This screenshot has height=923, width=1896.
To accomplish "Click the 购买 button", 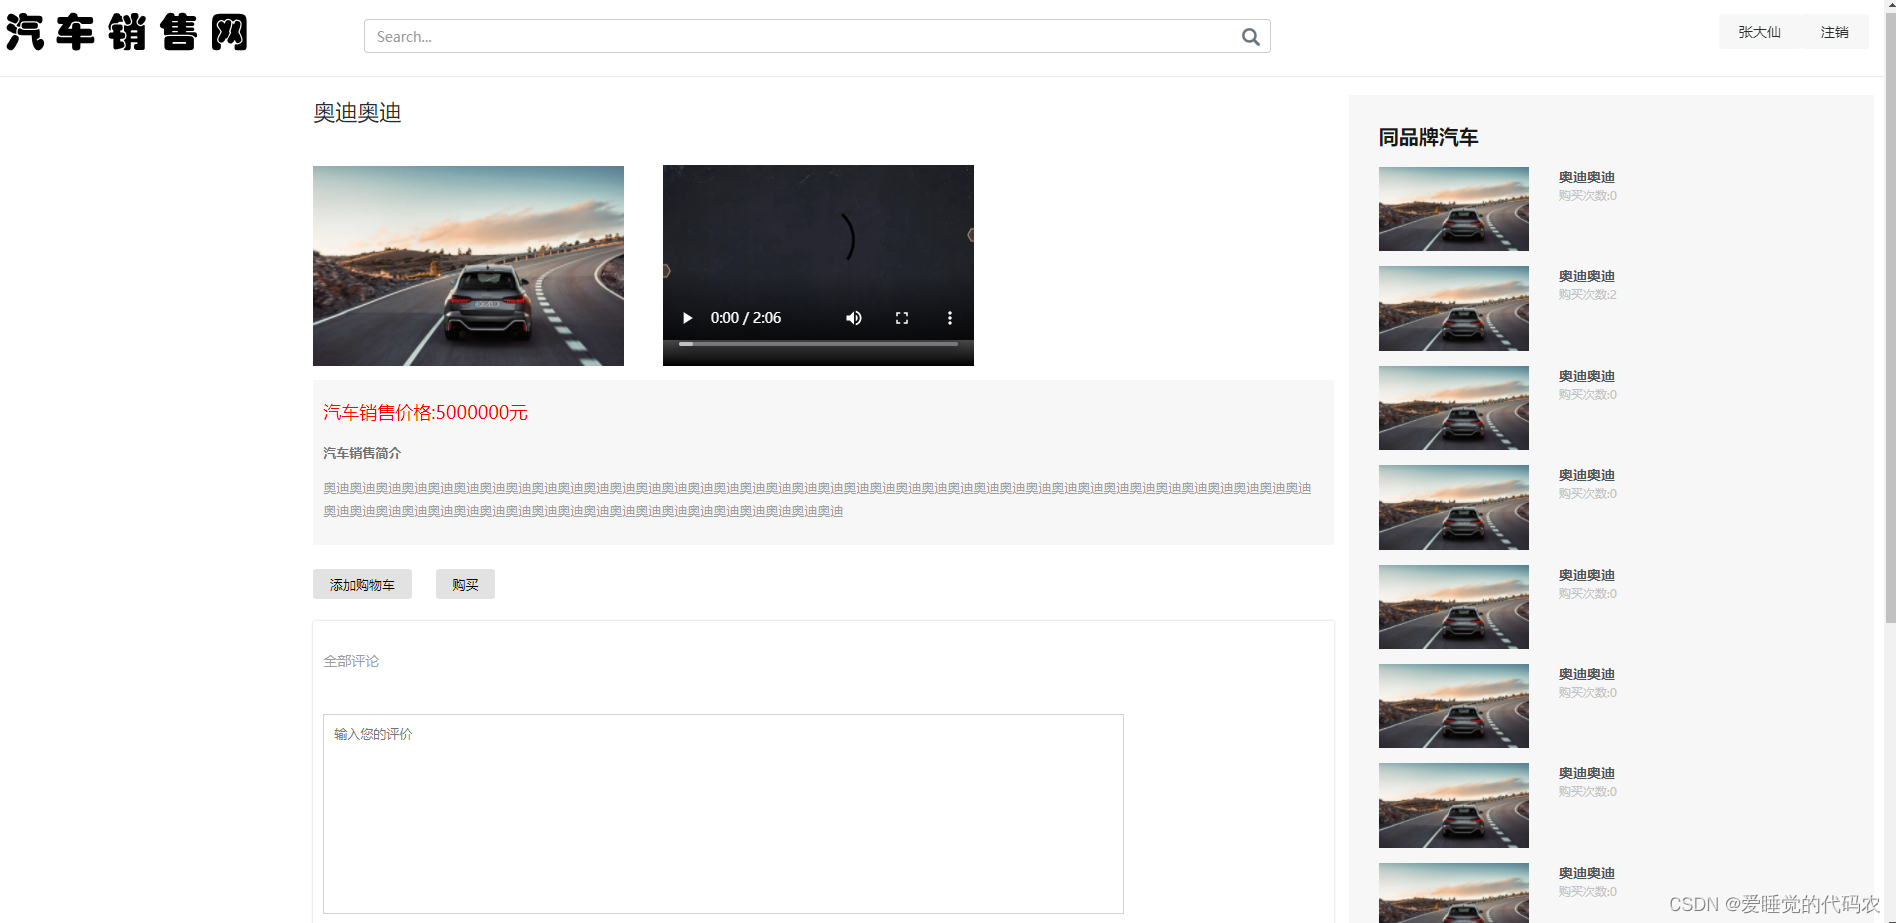I will tap(465, 584).
